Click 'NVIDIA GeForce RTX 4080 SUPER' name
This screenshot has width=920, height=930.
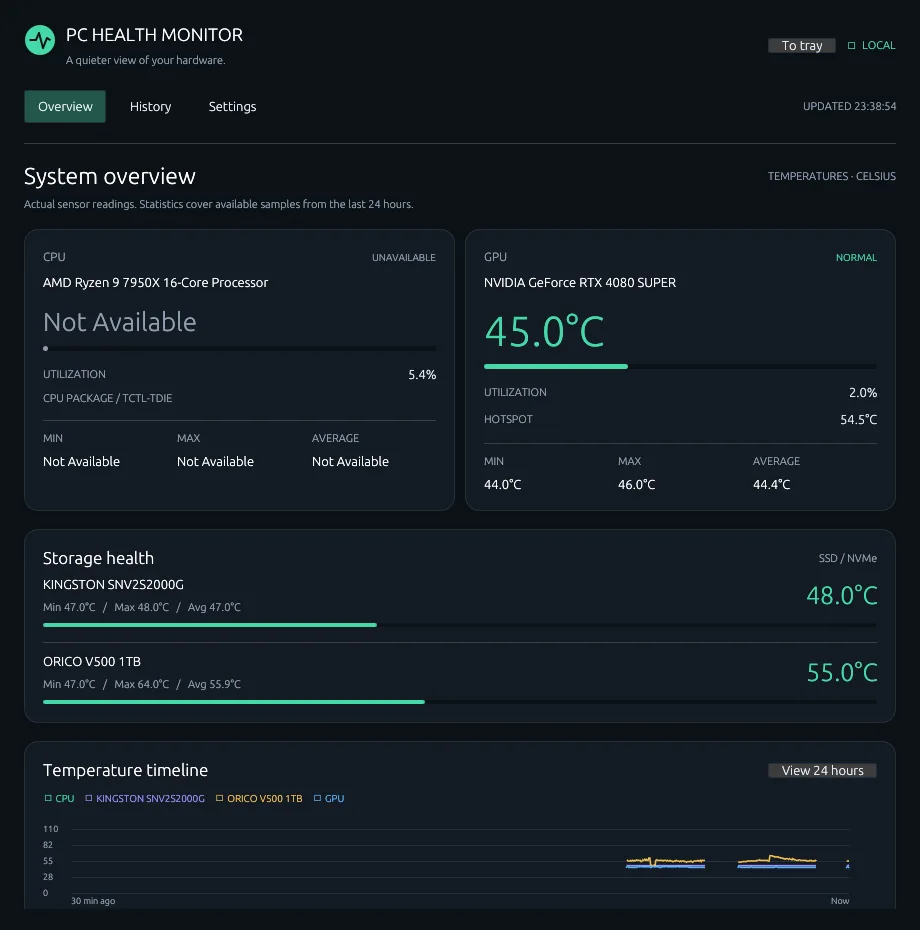click(580, 283)
